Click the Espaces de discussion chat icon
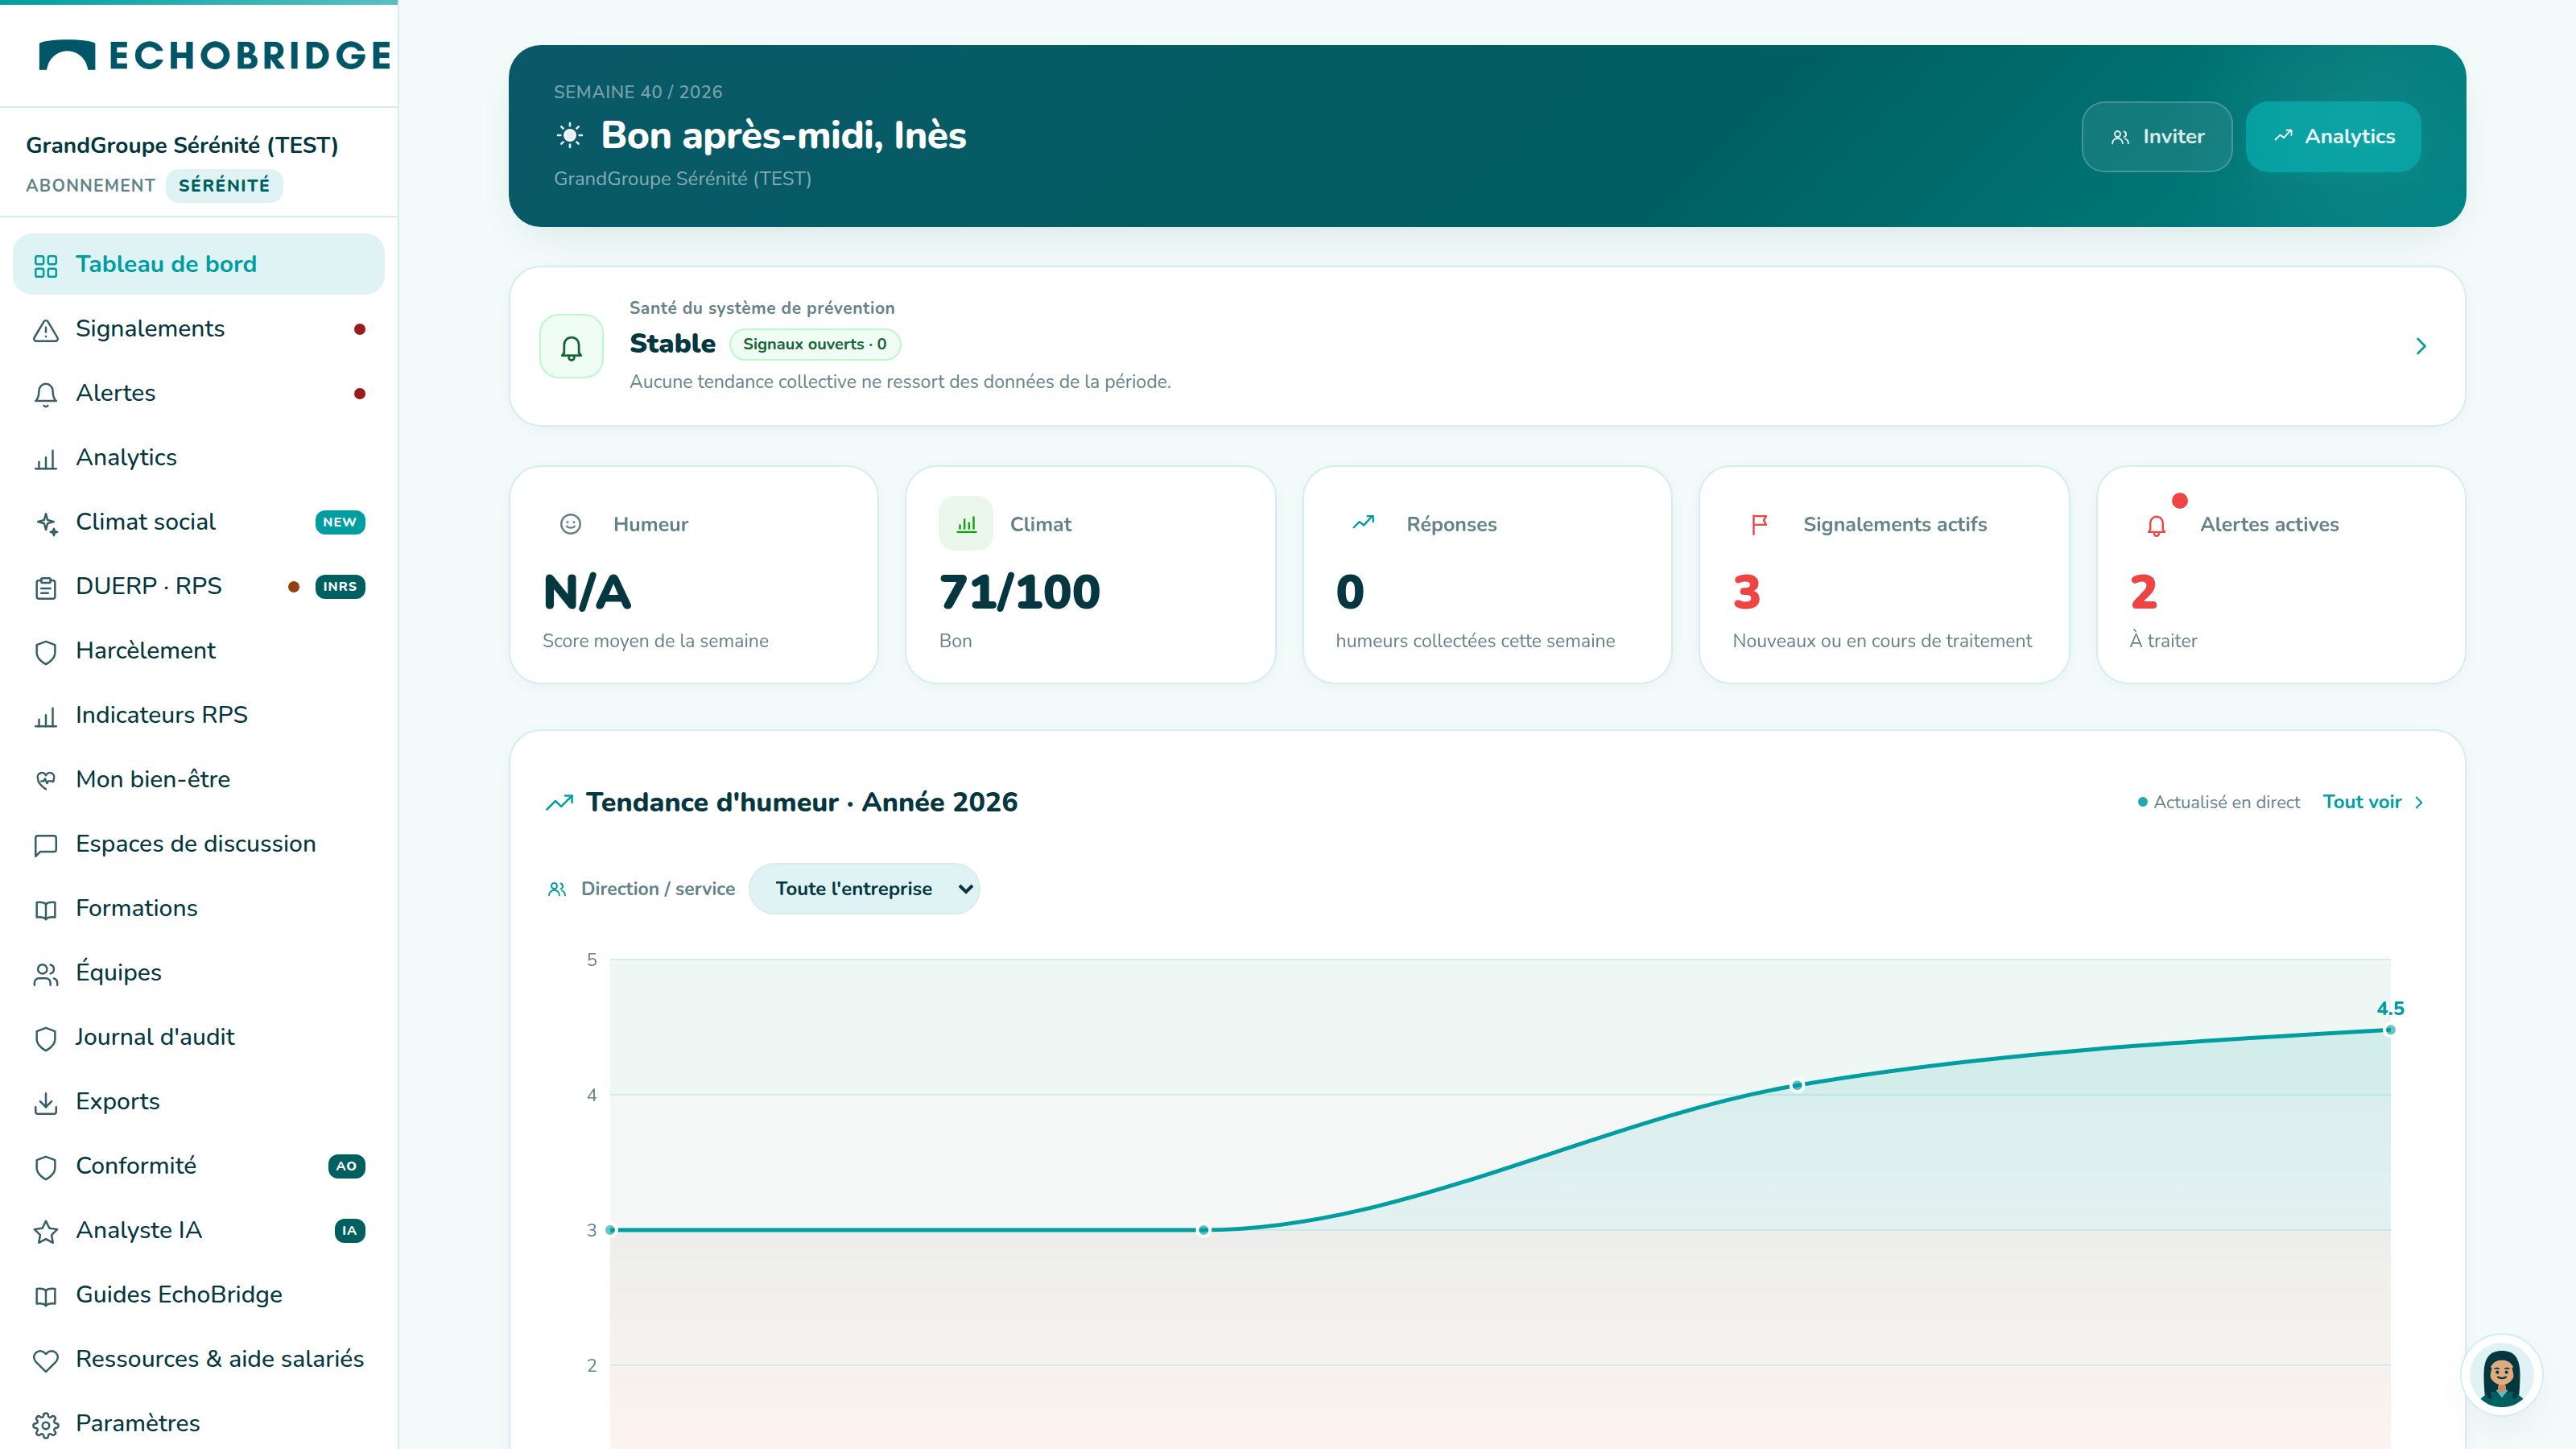The width and height of the screenshot is (2576, 1449). pos(46,845)
